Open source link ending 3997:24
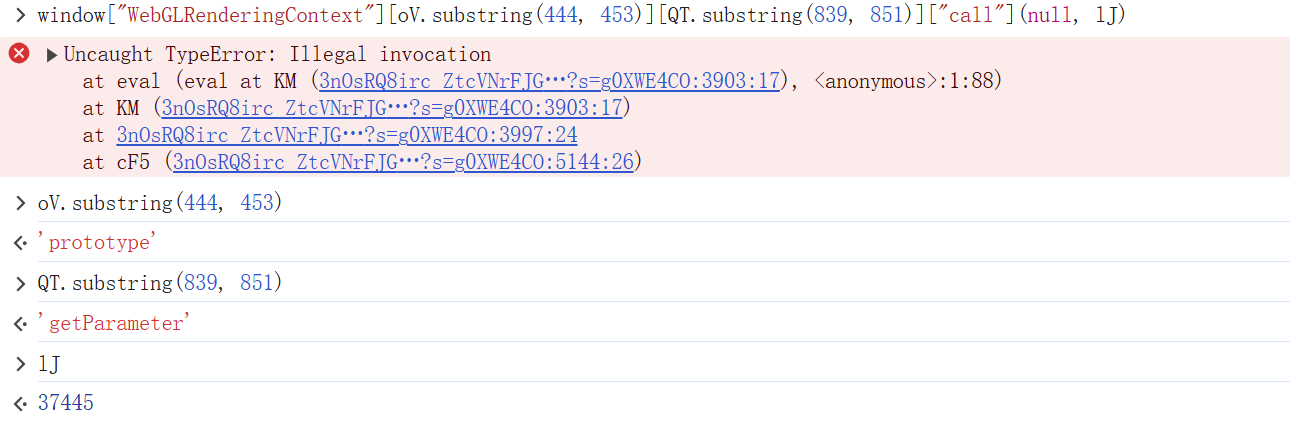The width and height of the screenshot is (1290, 432). point(347,135)
